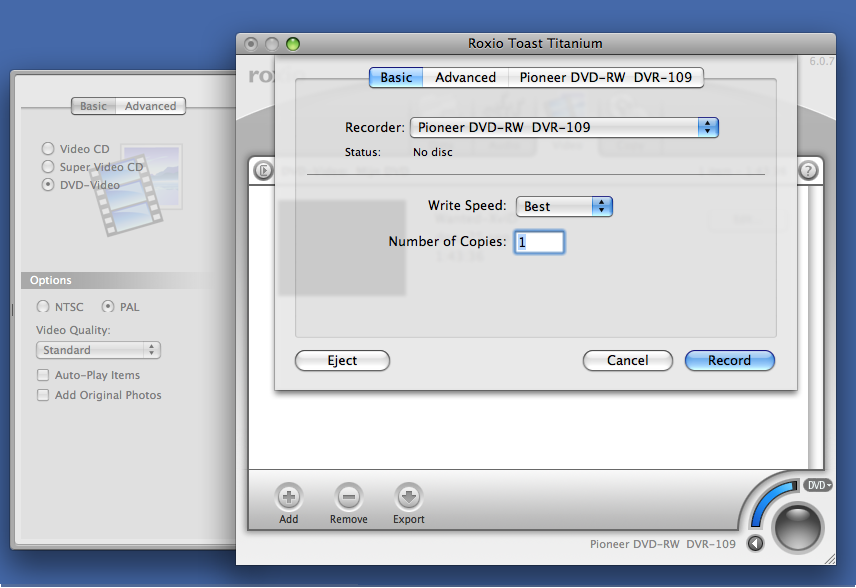This screenshot has width=856, height=588.
Task: Select the NTSC radio button
Action: pyautogui.click(x=43, y=307)
